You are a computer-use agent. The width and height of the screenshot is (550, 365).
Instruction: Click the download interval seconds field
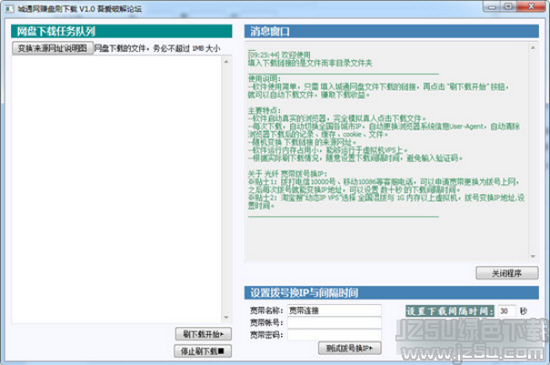pos(507,311)
